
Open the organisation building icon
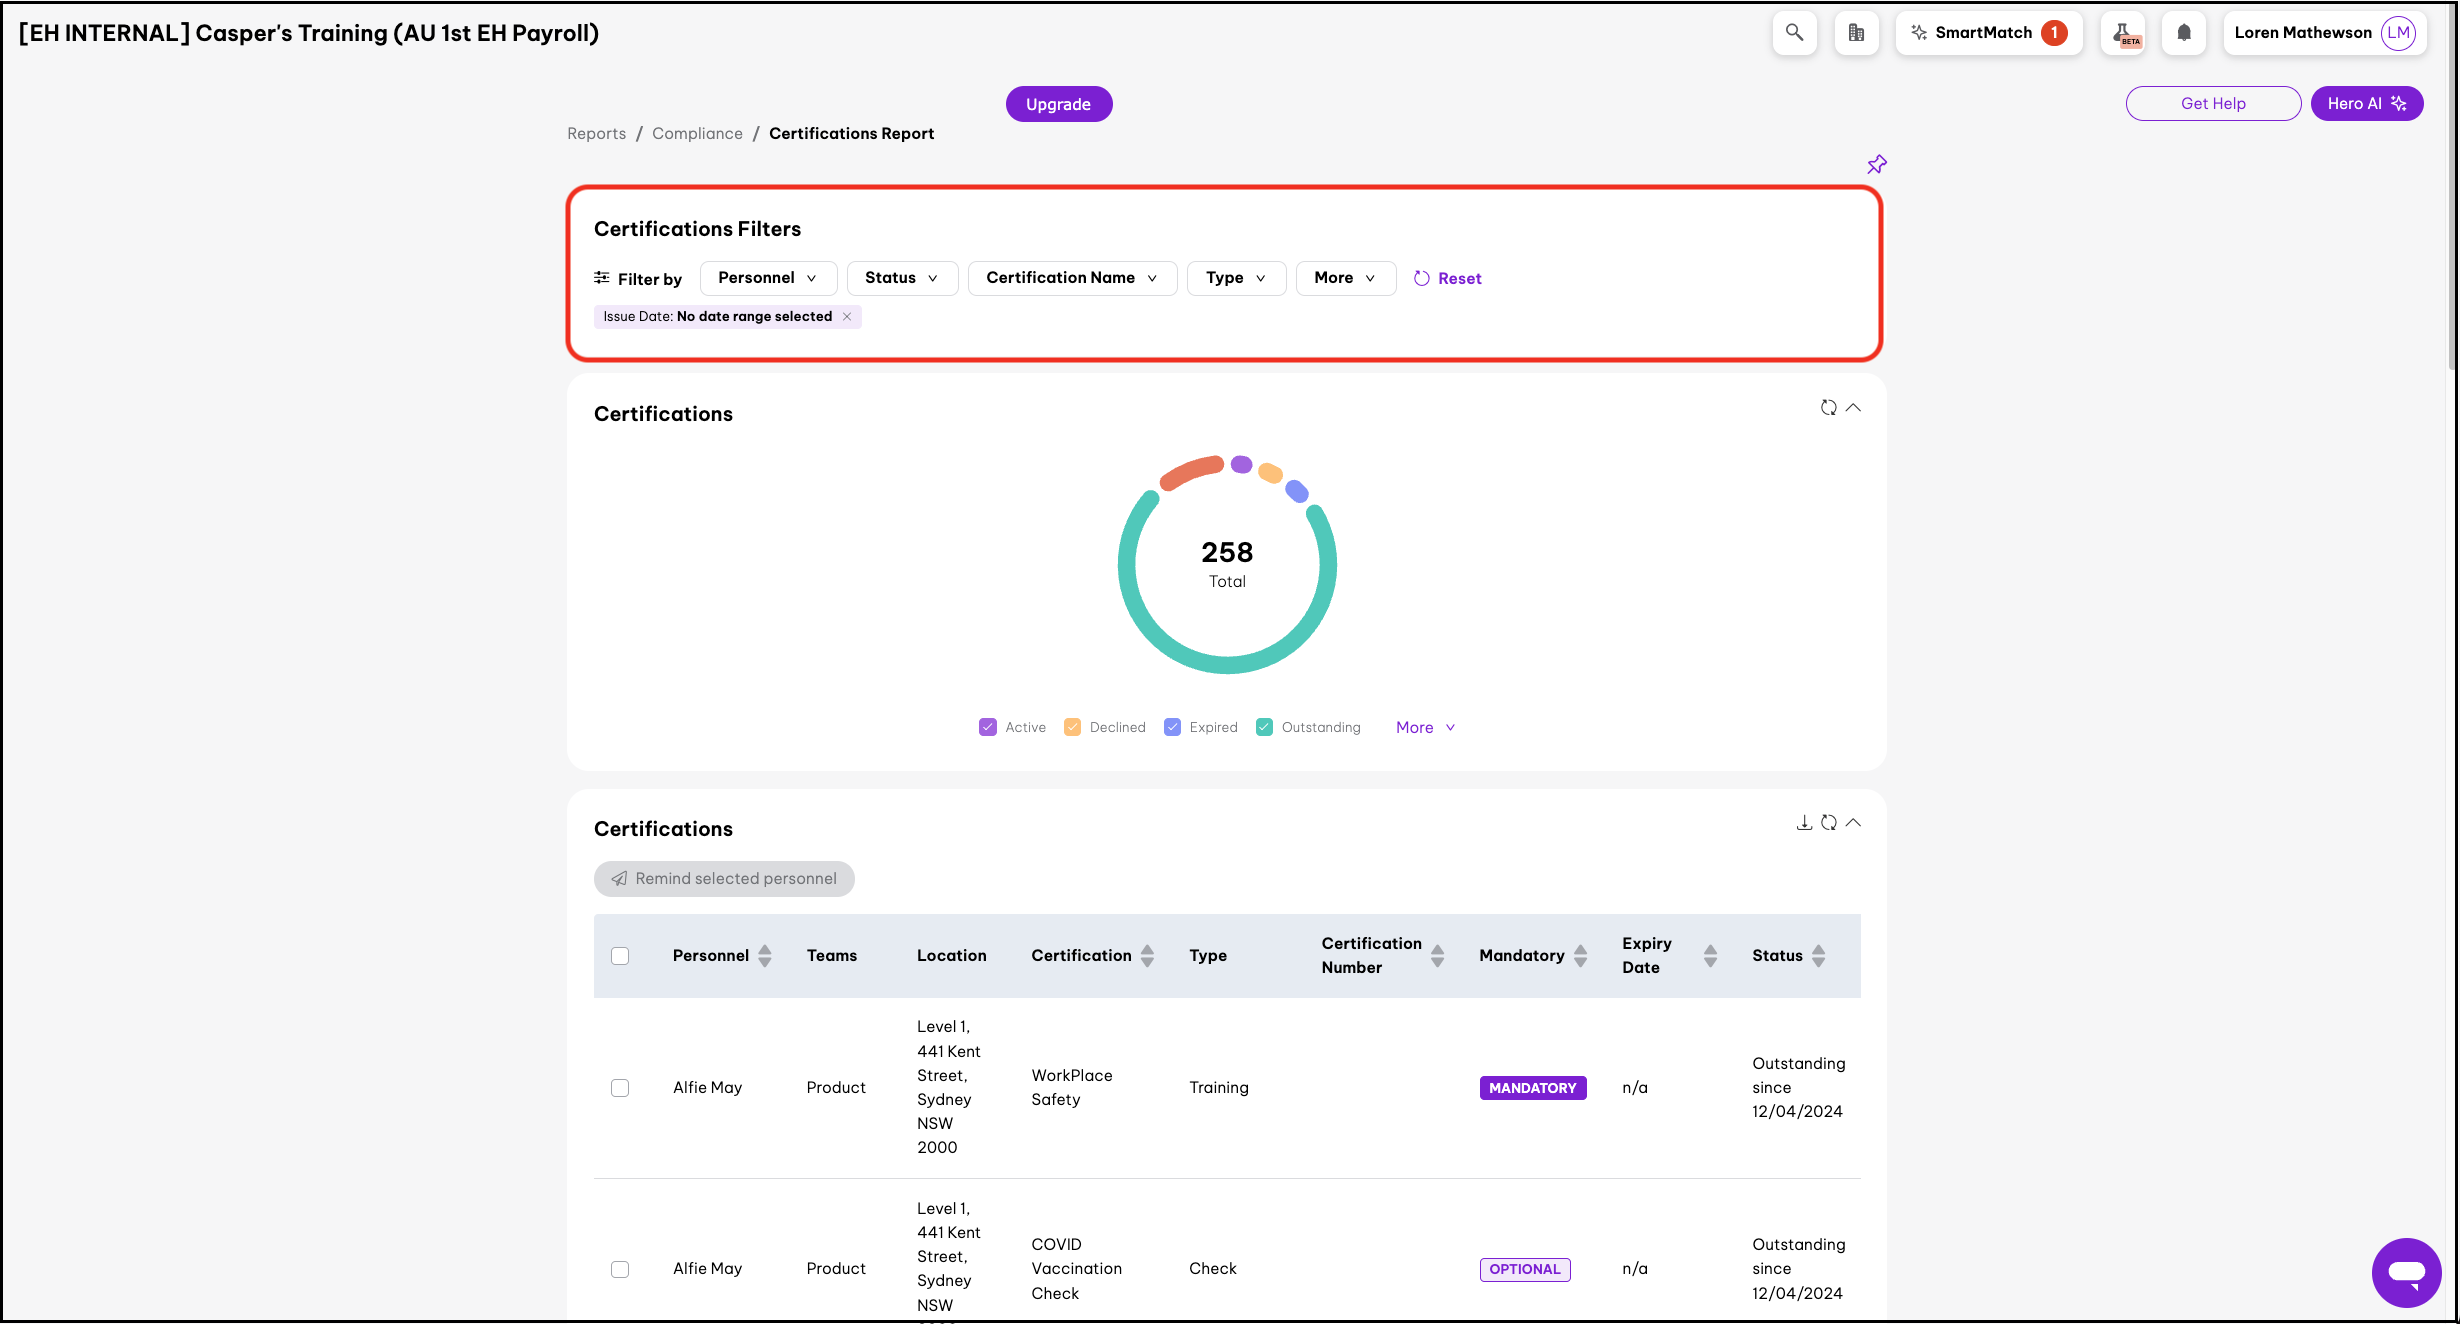pyautogui.click(x=1856, y=33)
